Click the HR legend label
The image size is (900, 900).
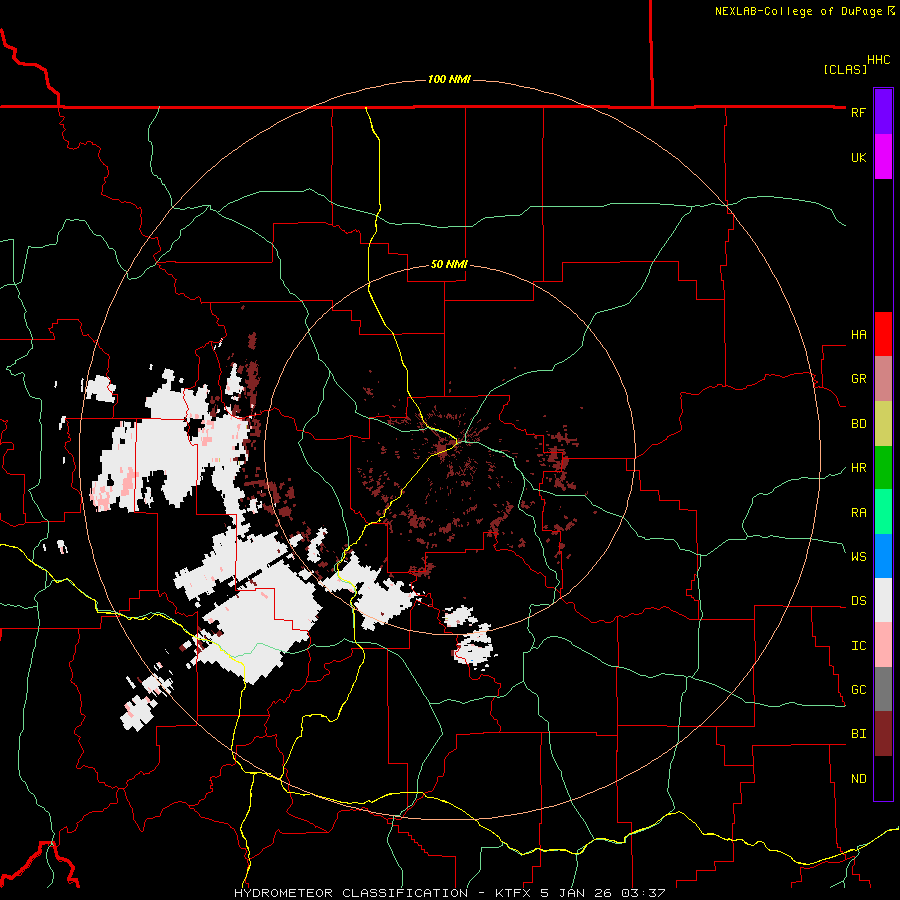(858, 468)
